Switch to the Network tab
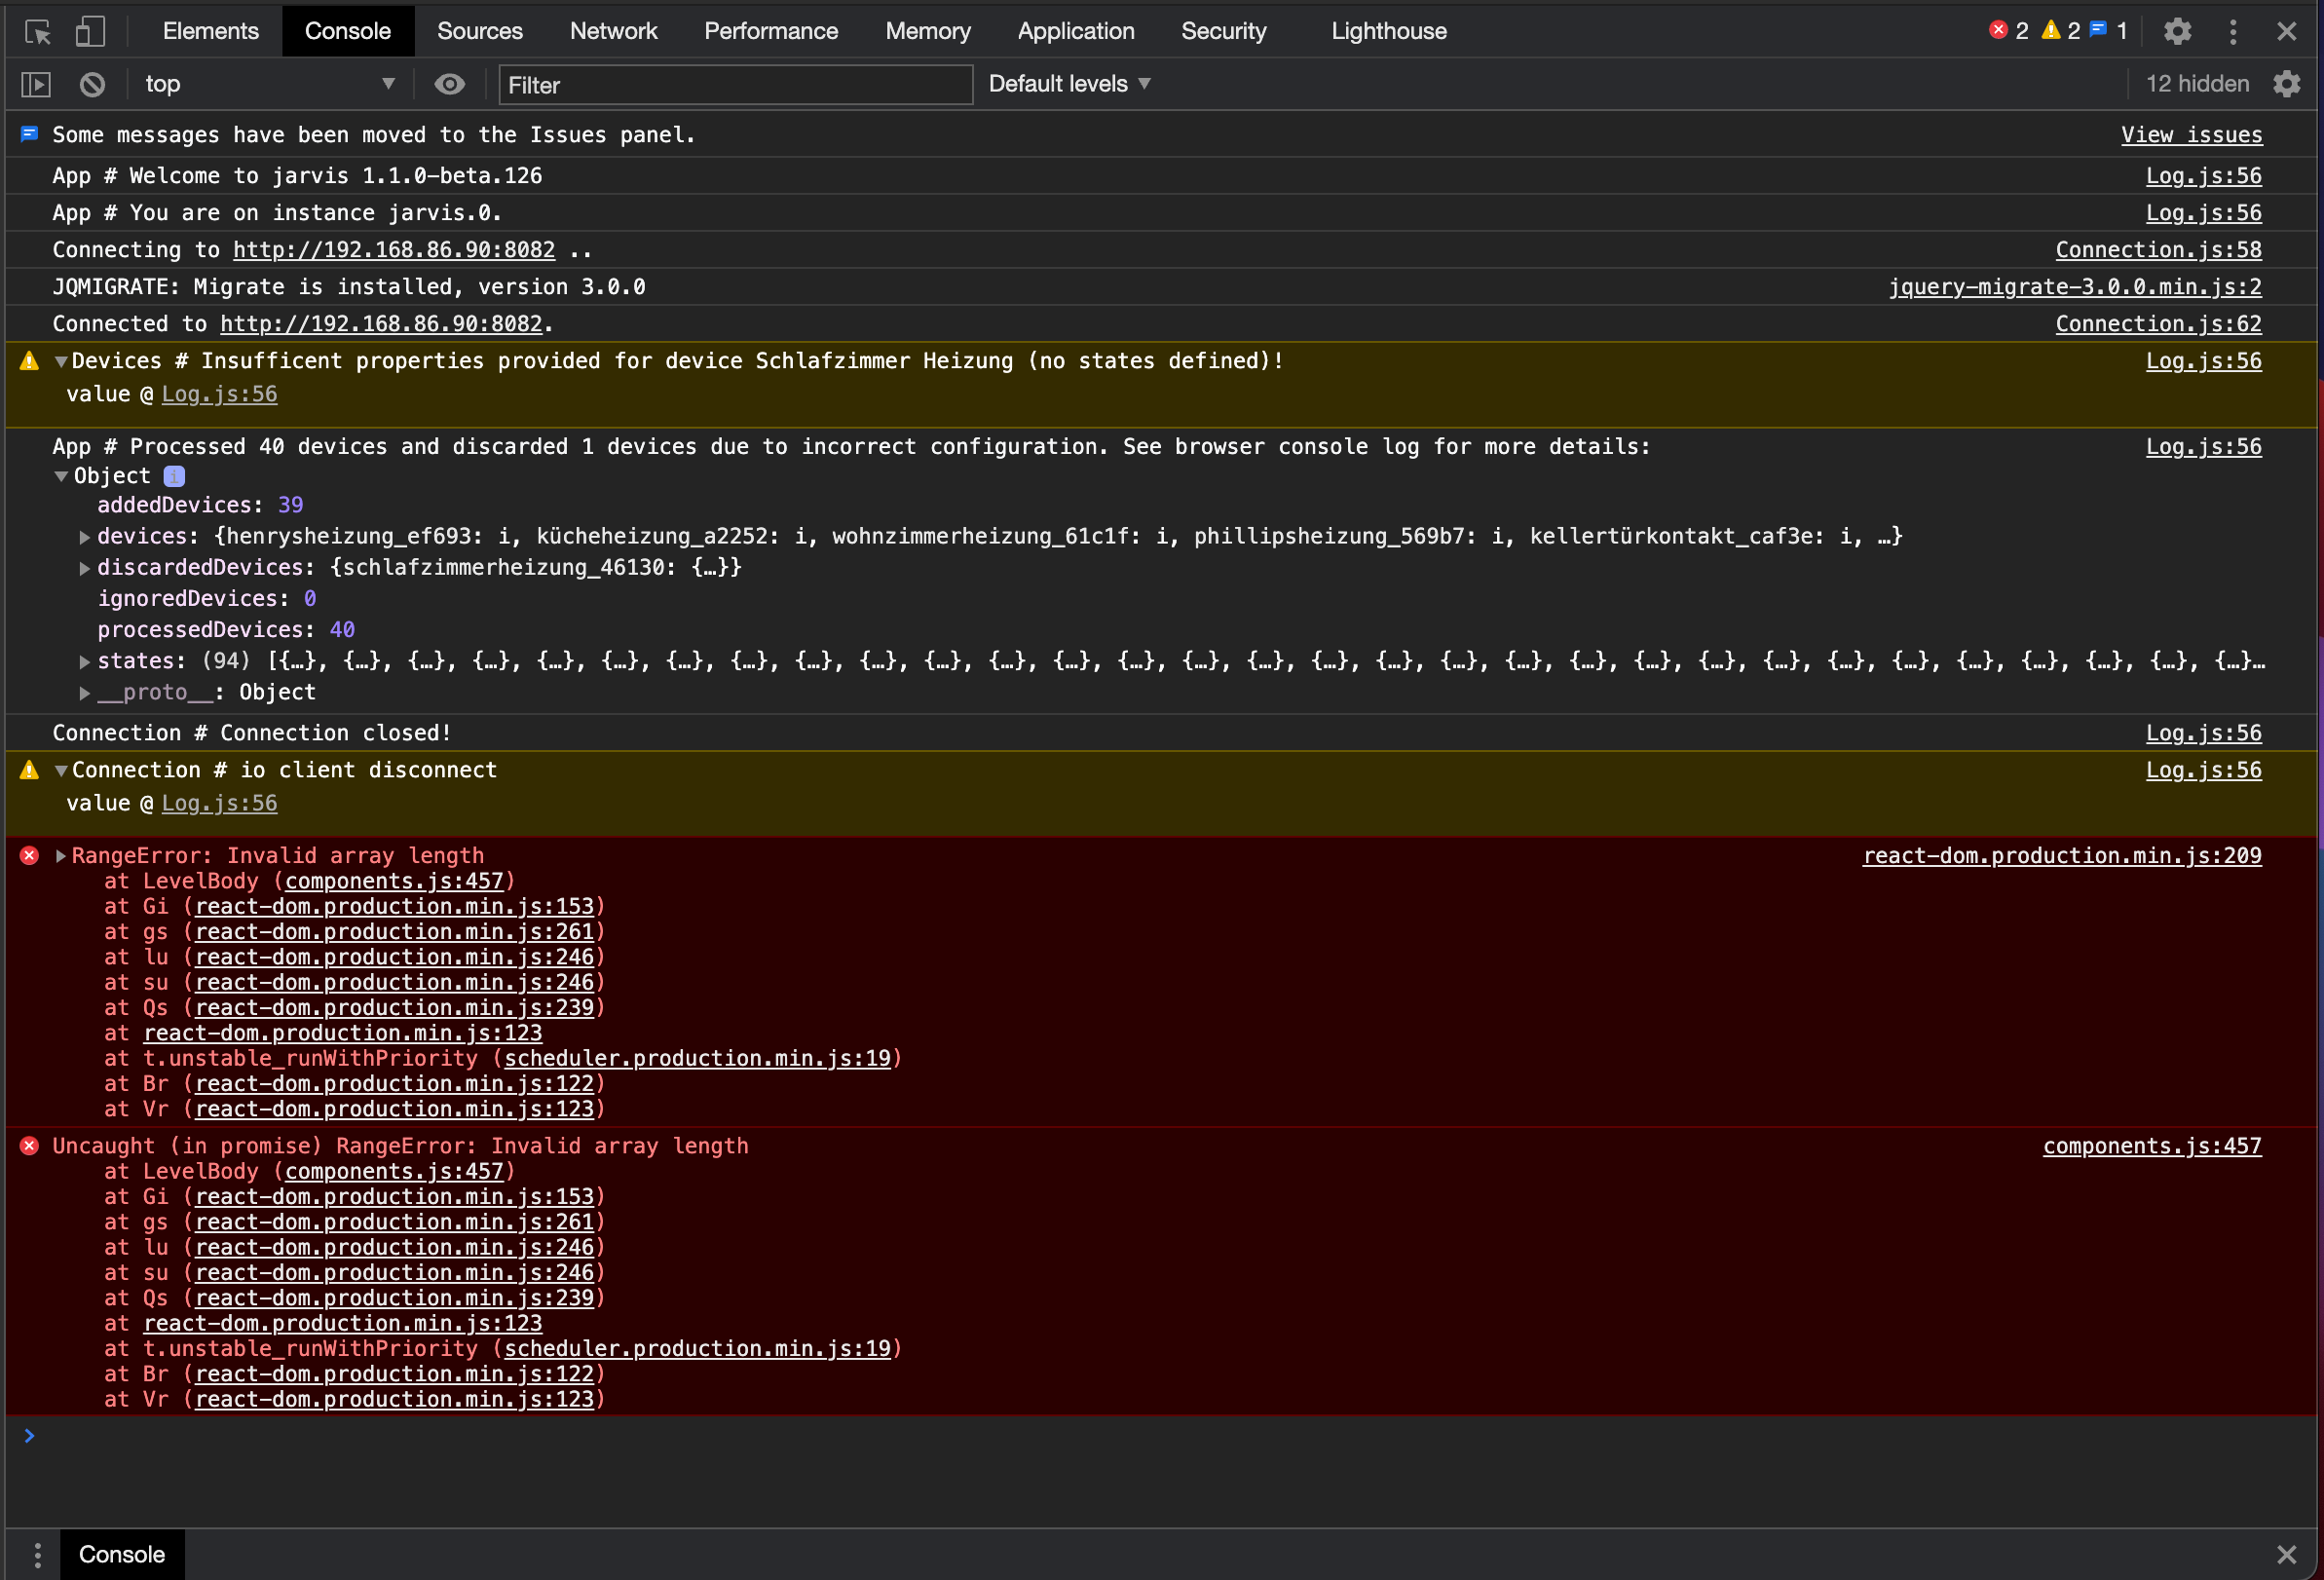This screenshot has width=2324, height=1580. [x=613, y=32]
